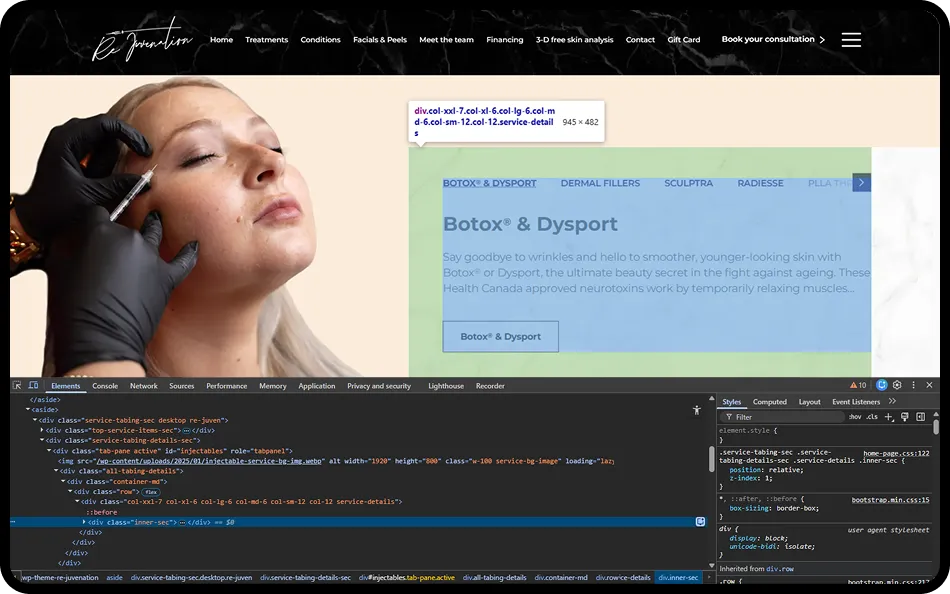Open the AI assistance icon in DevTools
Viewport: 950px width, 594px height.
point(882,385)
